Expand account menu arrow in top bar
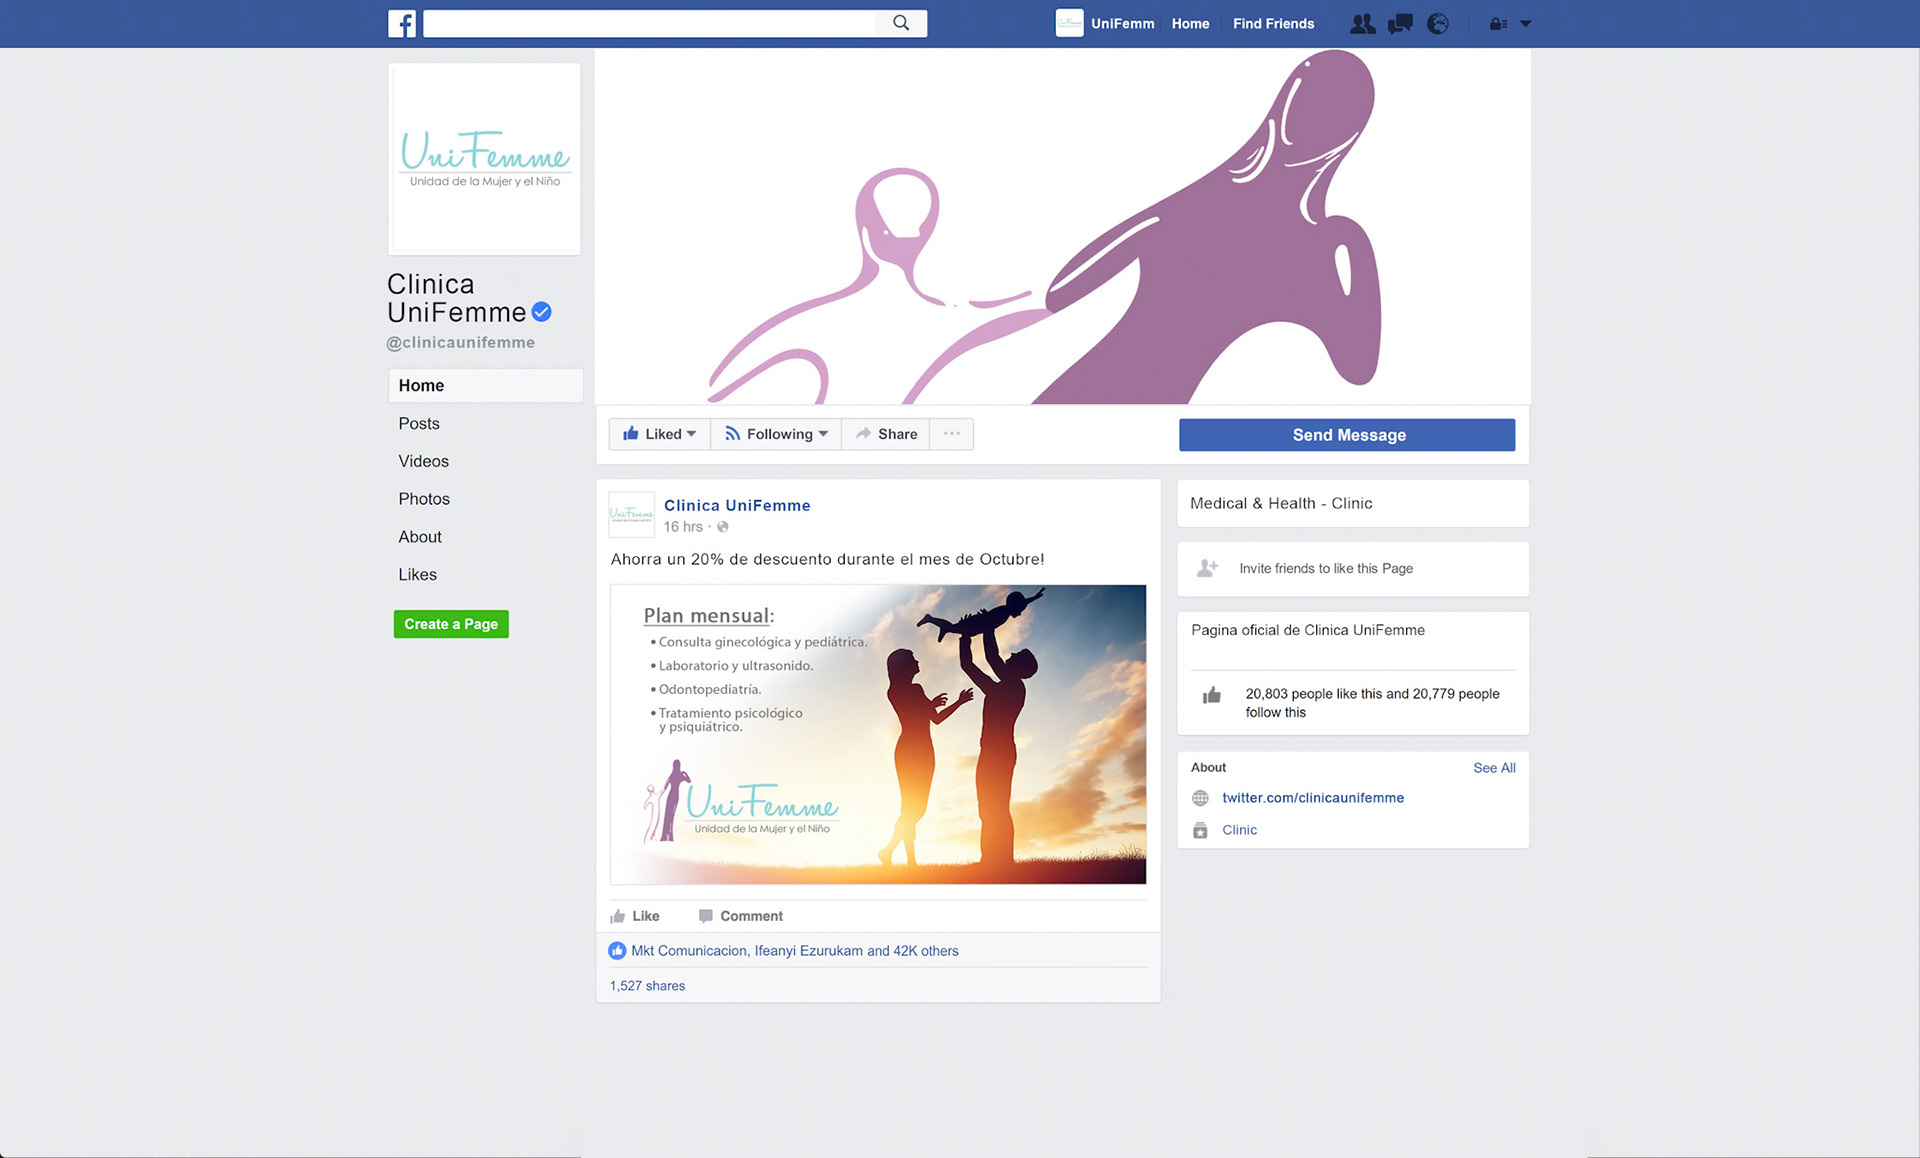The width and height of the screenshot is (1920, 1158). [1526, 24]
